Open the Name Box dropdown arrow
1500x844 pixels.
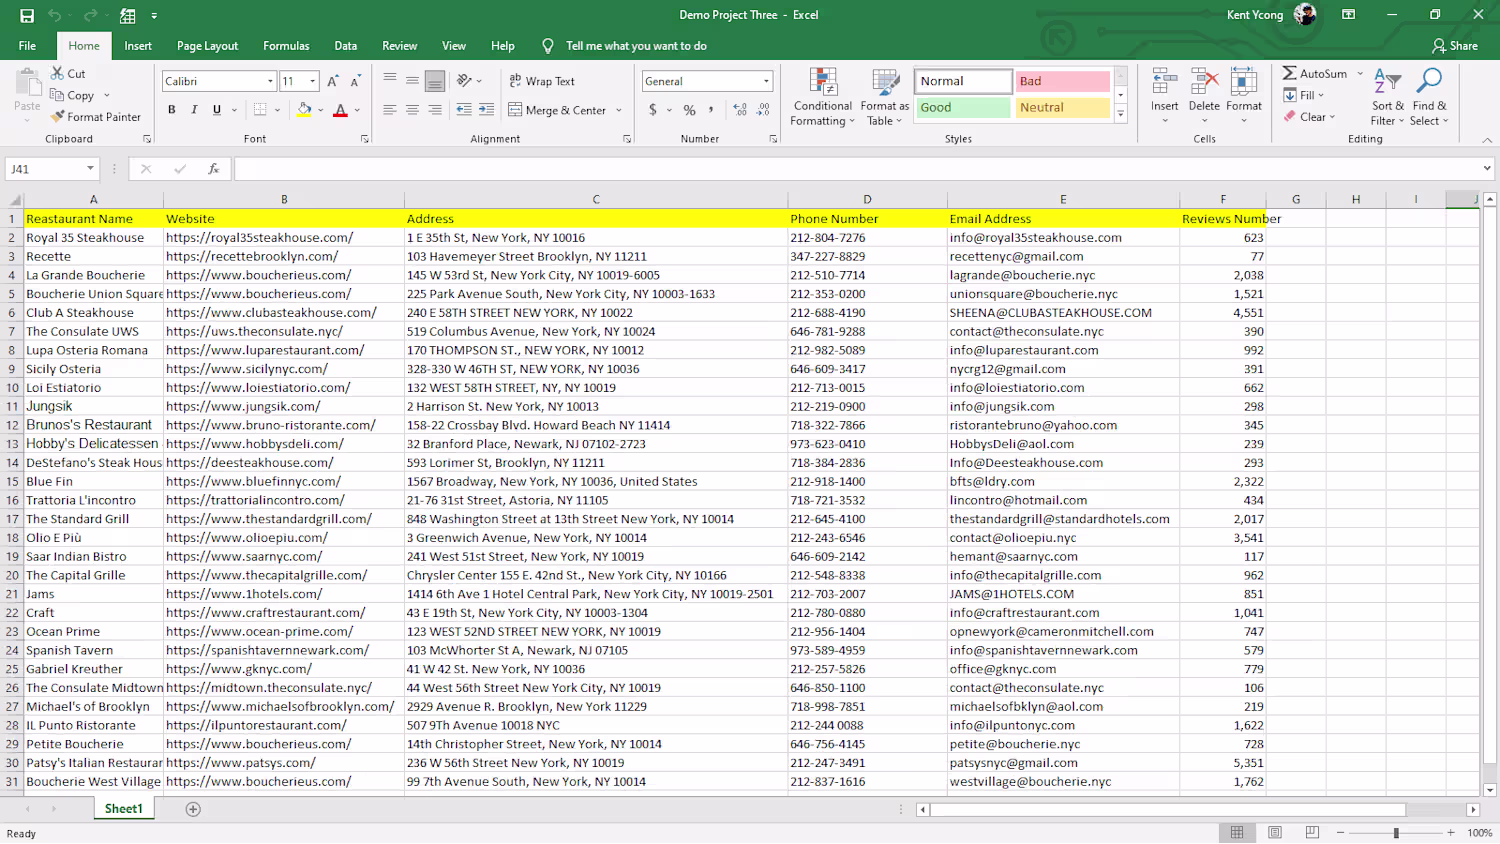pos(90,169)
